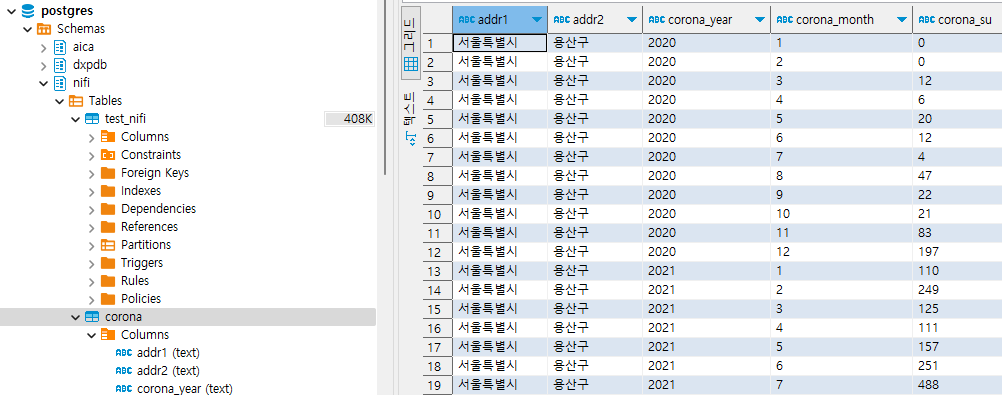
Task: Expand the Foreign Keys node
Action: coord(91,173)
